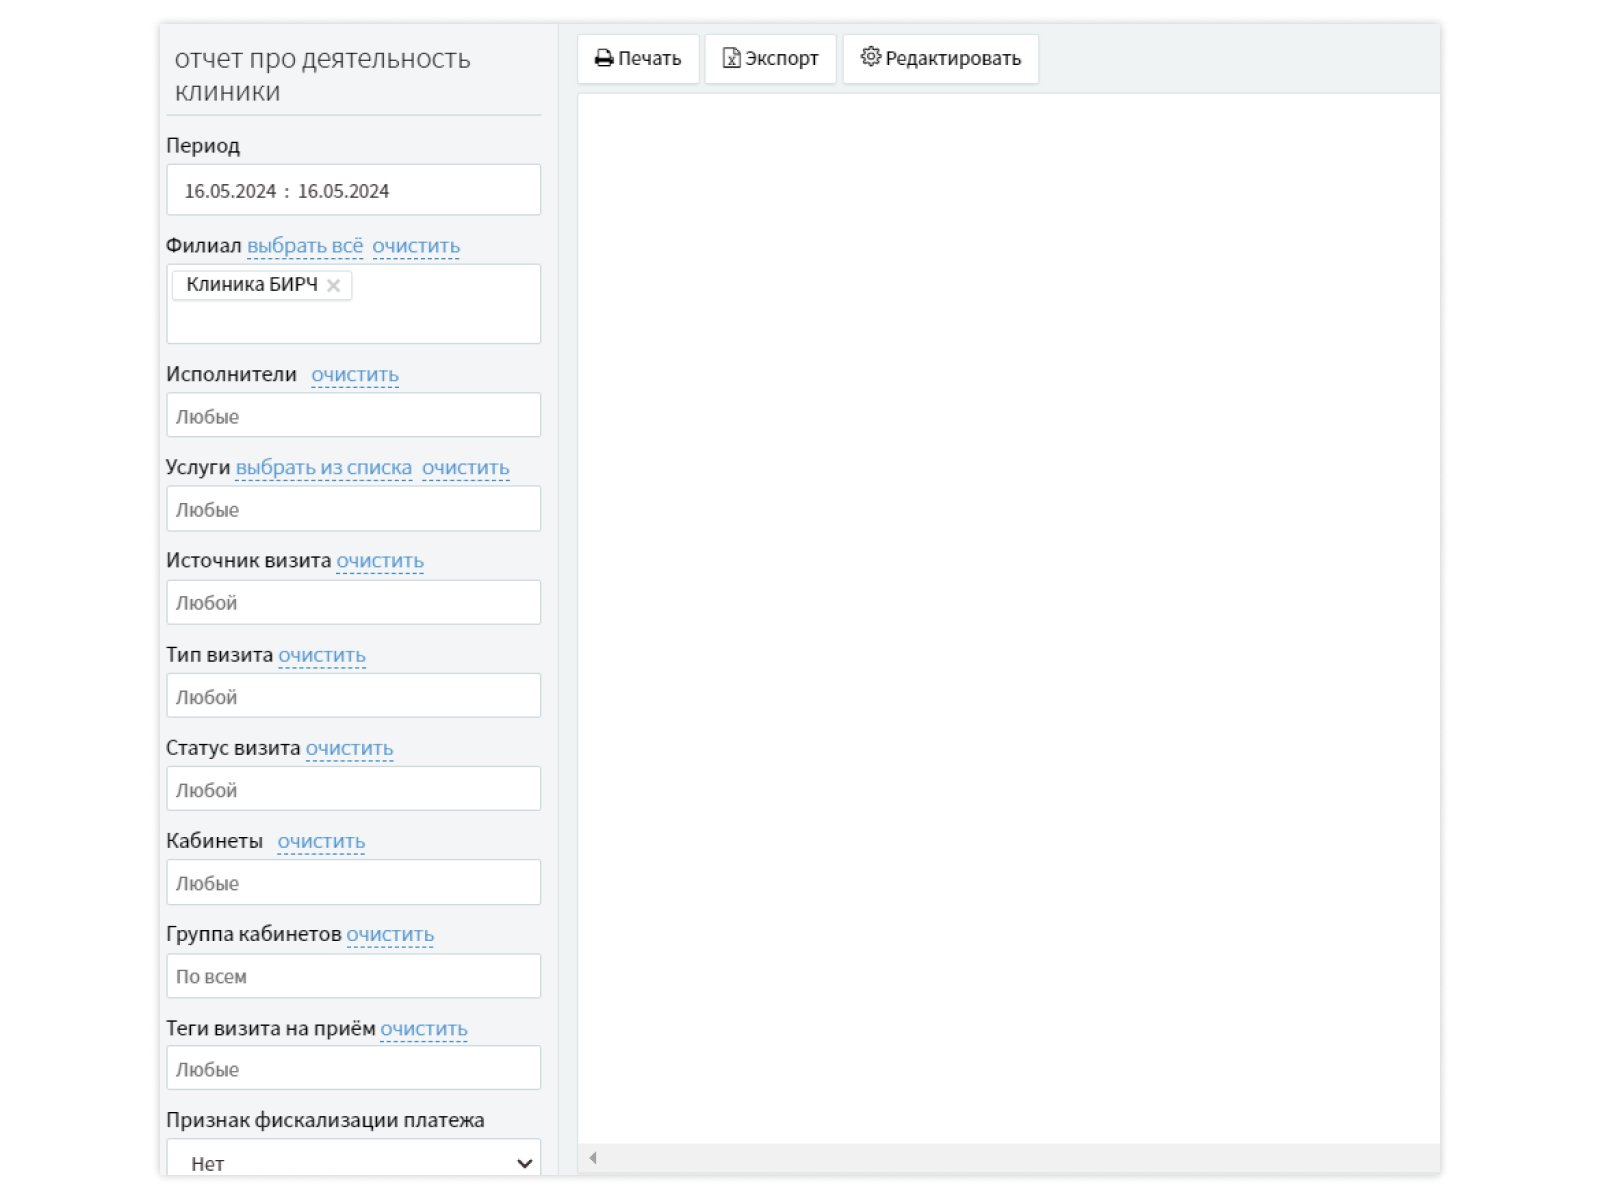1600x1200 pixels.
Task: Expand the Признак фискализации платежа dropdown
Action: (353, 1162)
